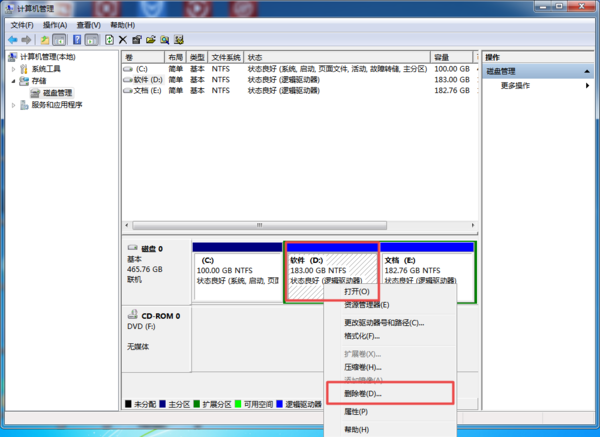Sort by the 文件系统 column header
The width and height of the screenshot is (600, 437).
(x=226, y=57)
